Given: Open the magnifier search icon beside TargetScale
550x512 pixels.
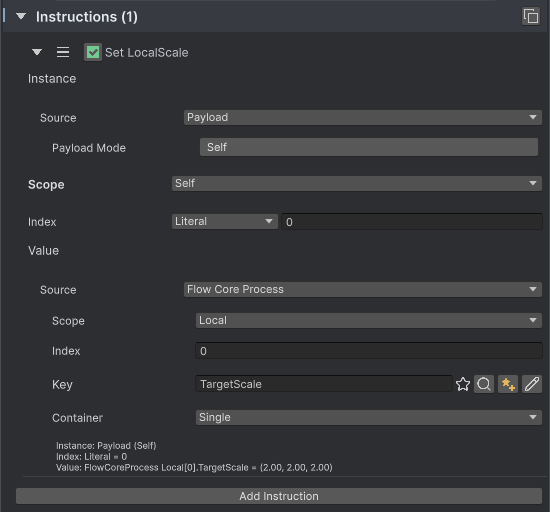Looking at the screenshot, I should [x=484, y=384].
